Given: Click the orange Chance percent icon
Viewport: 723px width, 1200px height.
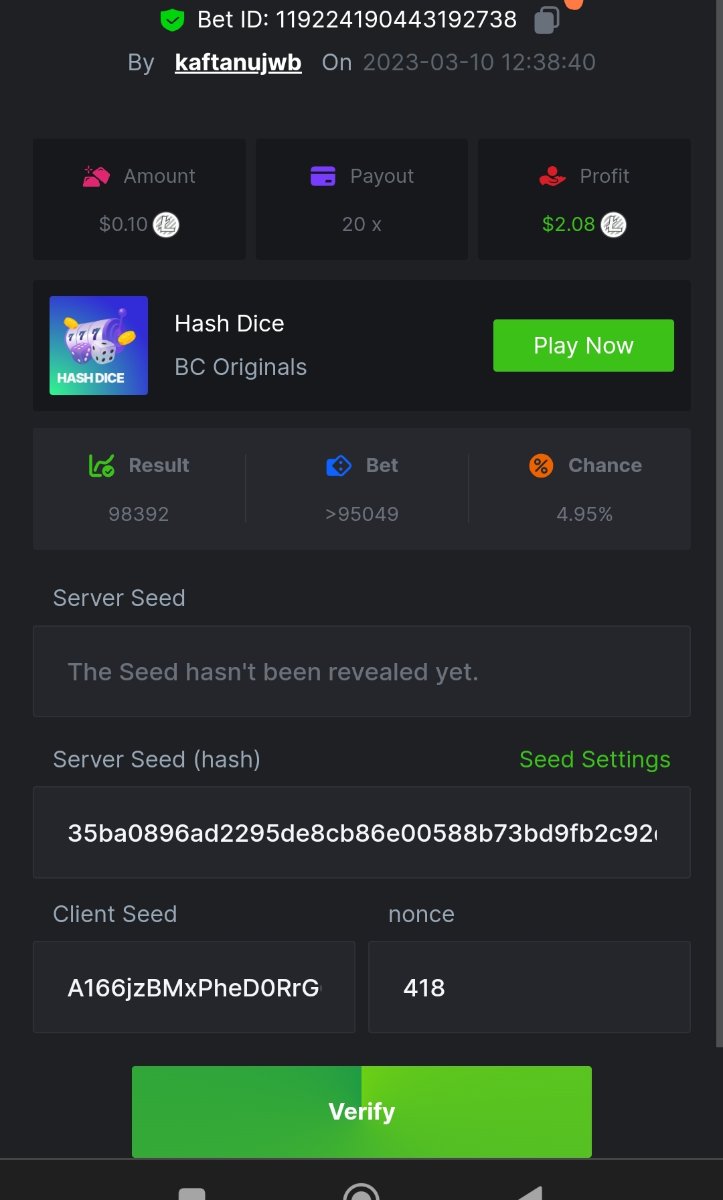Looking at the screenshot, I should [x=541, y=466].
